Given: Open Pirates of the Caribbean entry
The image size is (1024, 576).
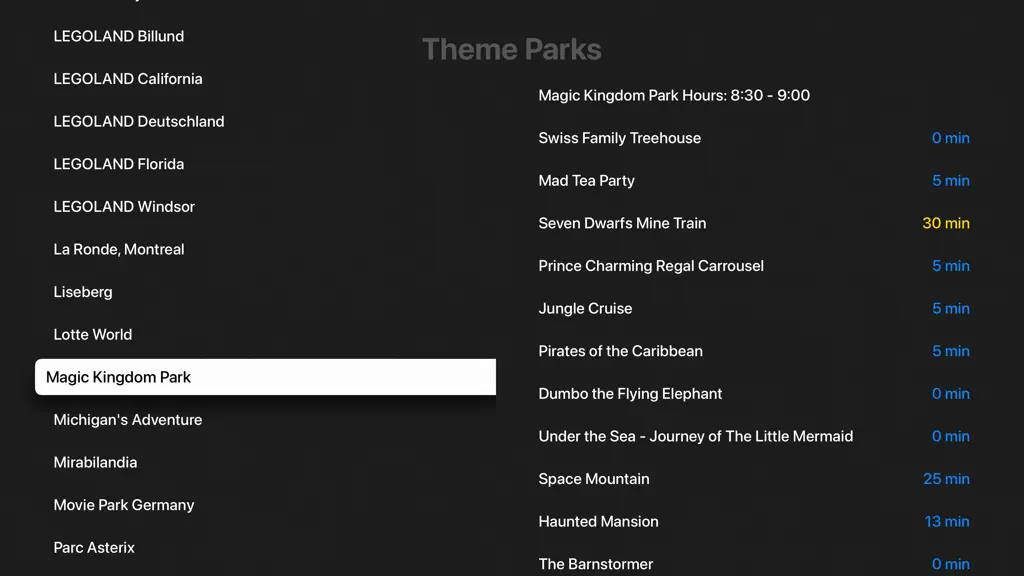Looking at the screenshot, I should point(754,351).
